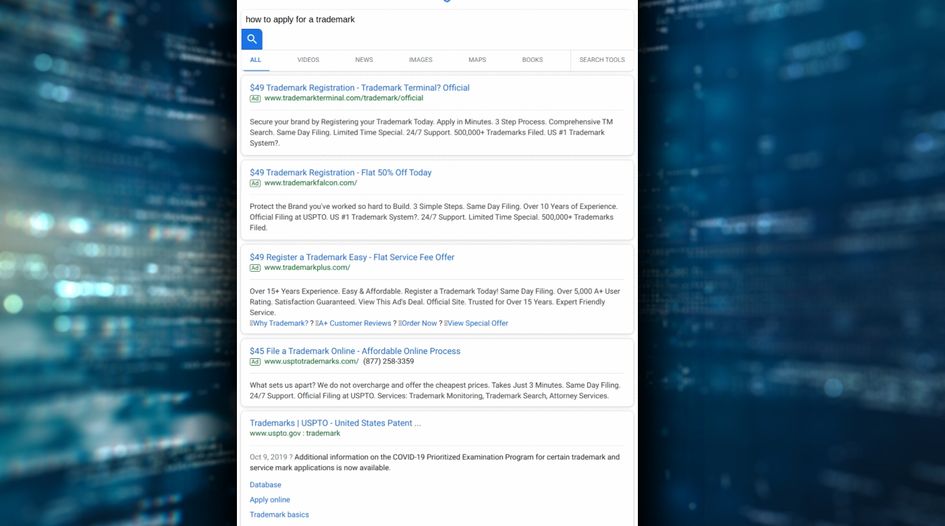Switch to the VIDEOS tab
This screenshot has height=526, width=945.
308,60
